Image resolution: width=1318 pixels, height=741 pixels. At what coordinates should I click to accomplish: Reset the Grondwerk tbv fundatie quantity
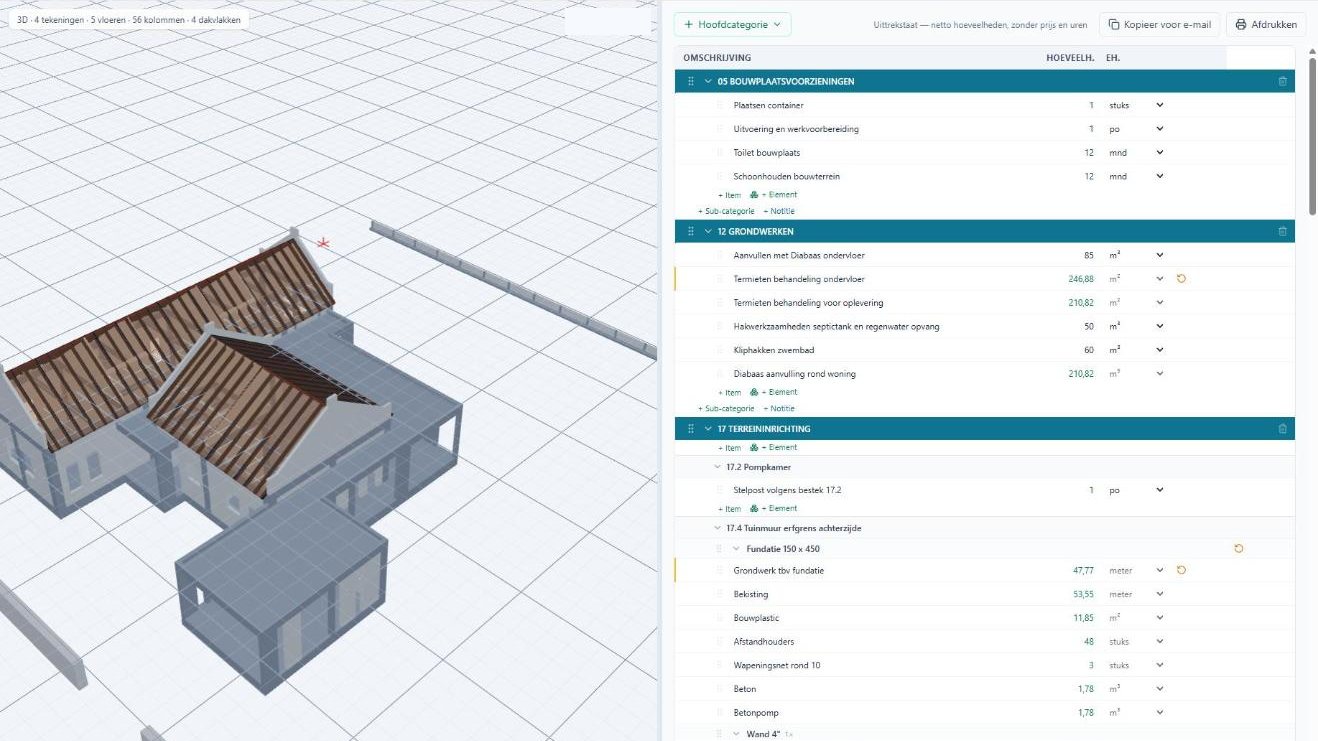click(1181, 570)
